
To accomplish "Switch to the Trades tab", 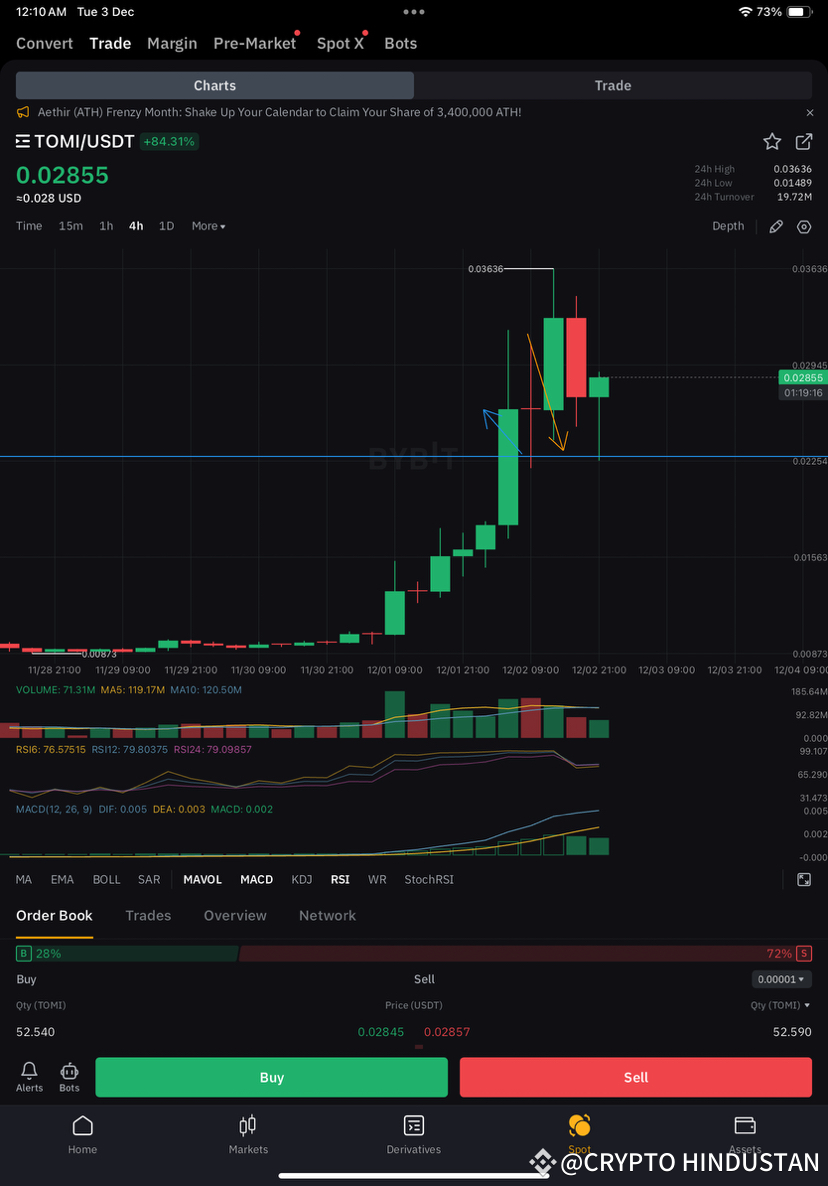I will 148,915.
